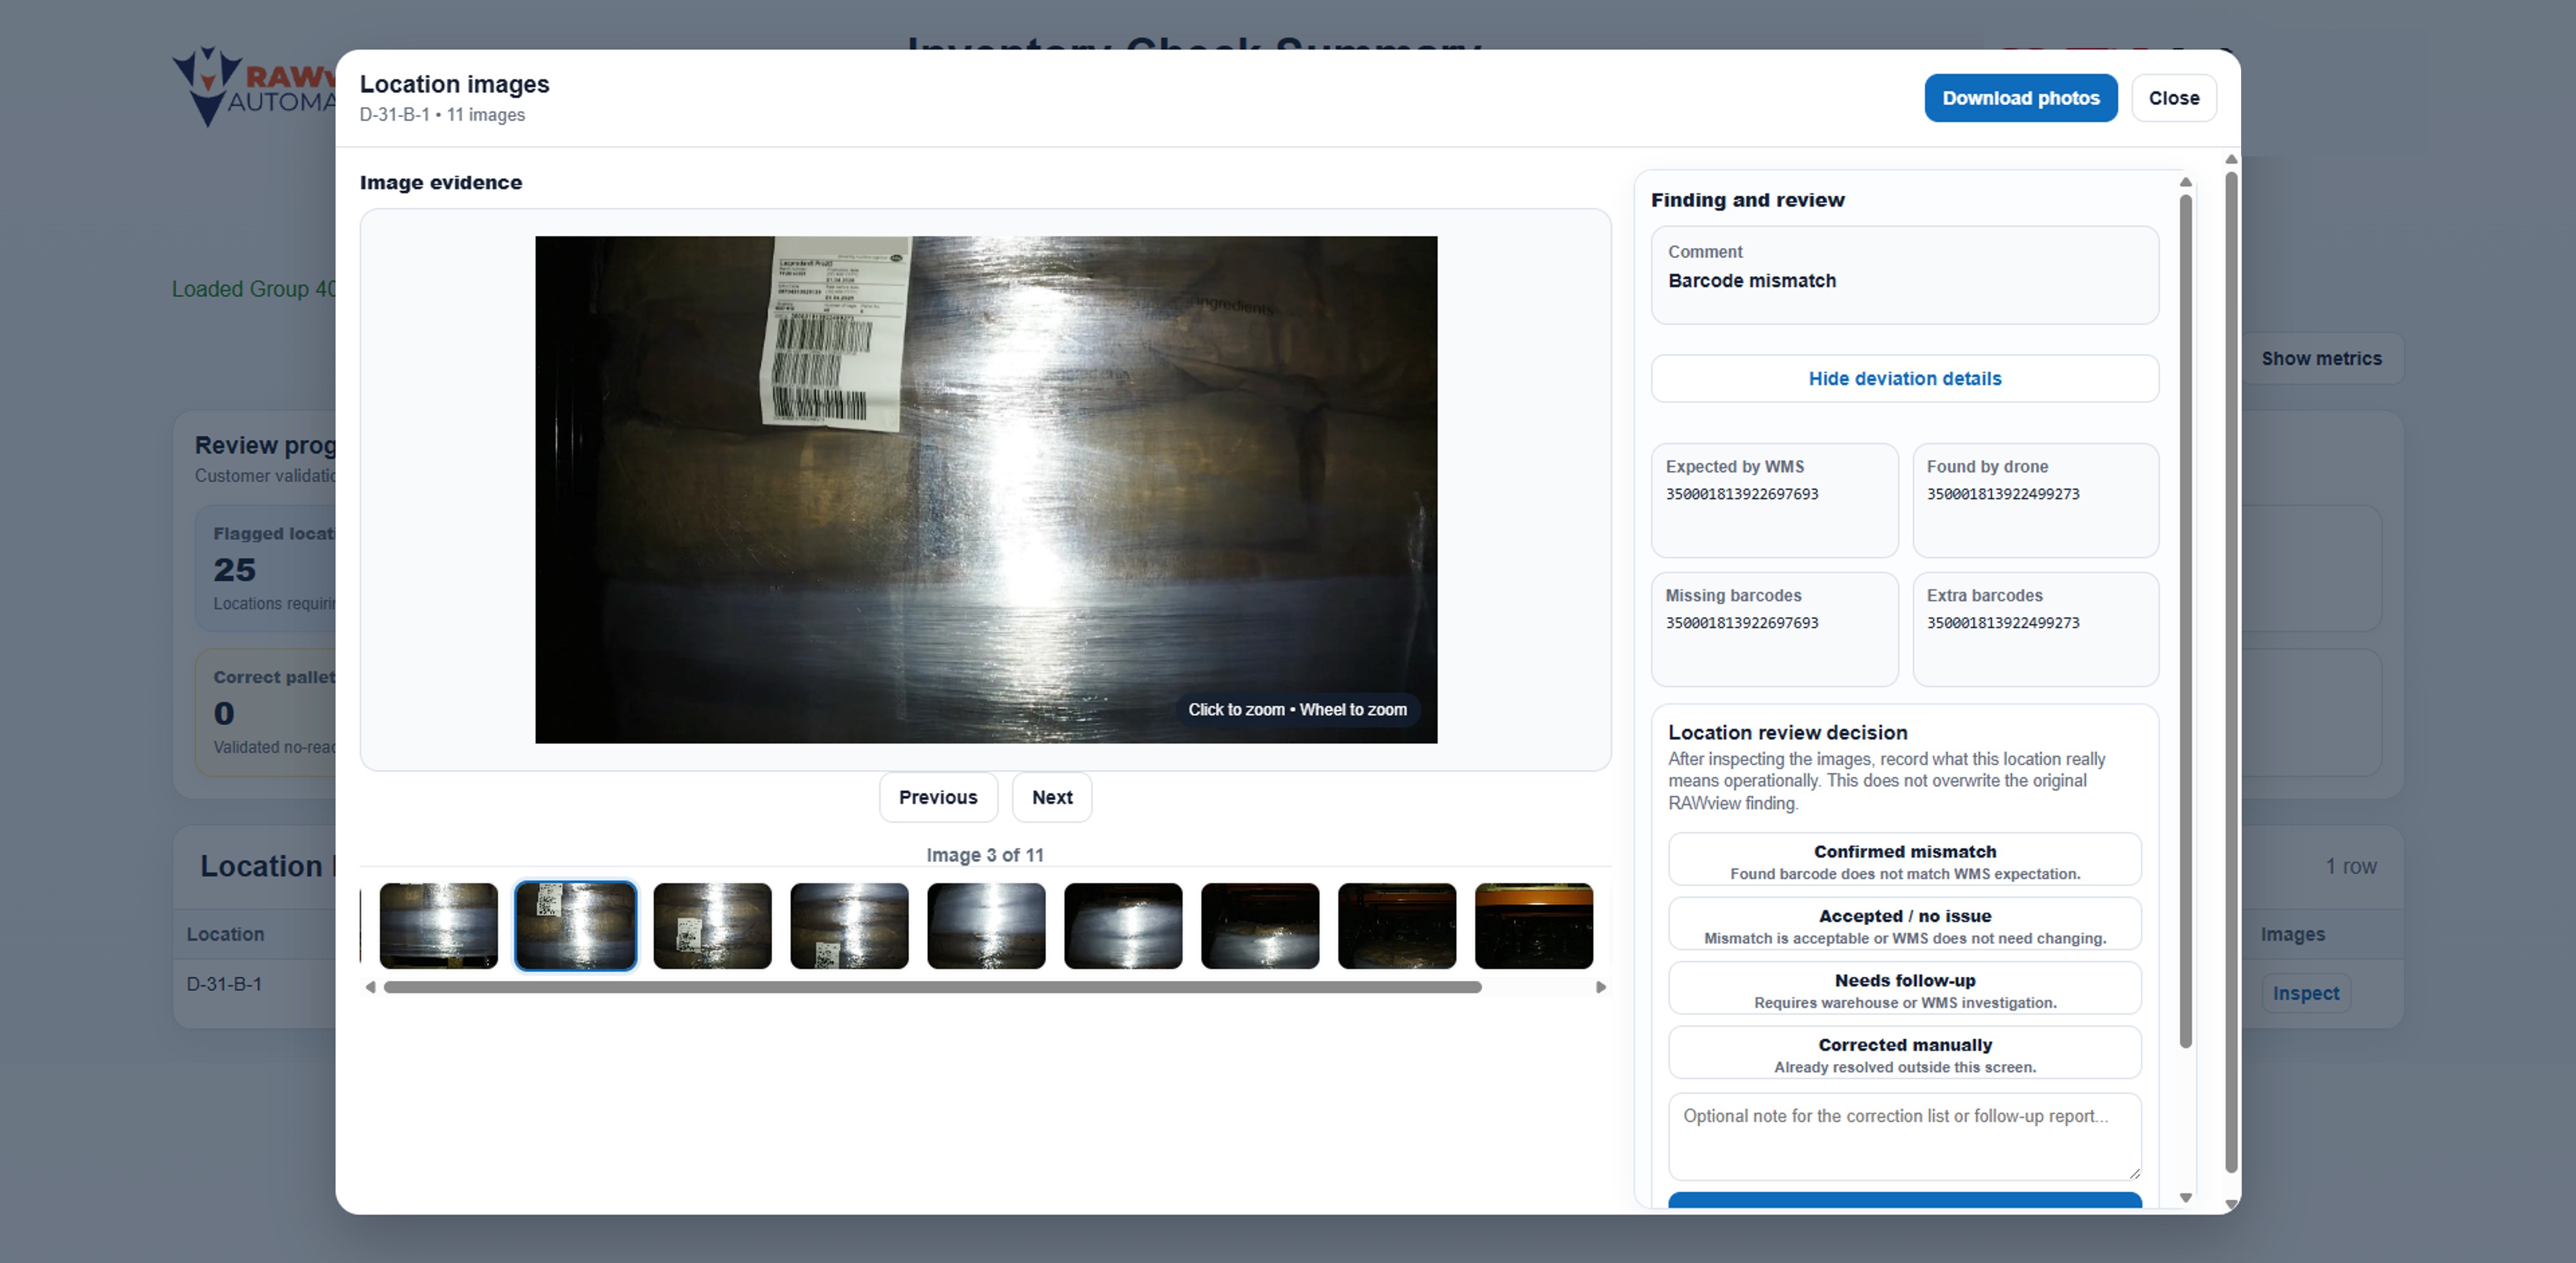Click the Location review decision heading
This screenshot has height=1263, width=2576.
pyautogui.click(x=1787, y=733)
